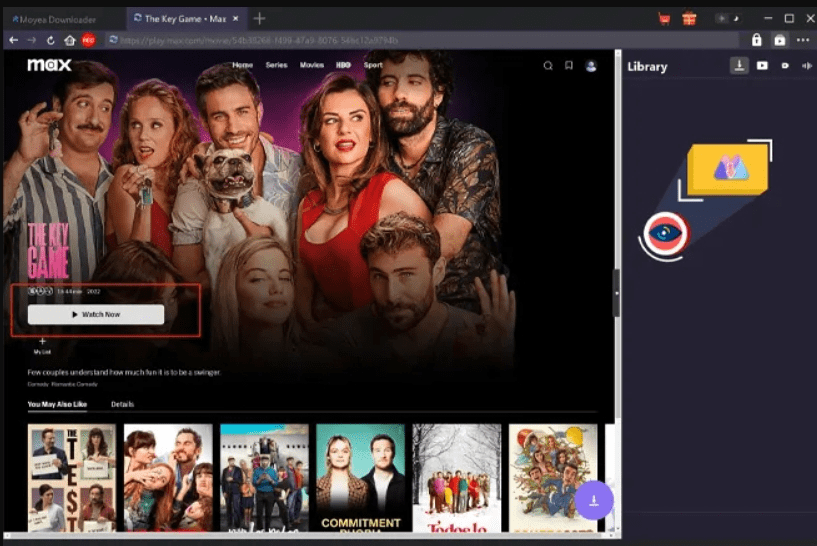Open the Movies menu on Max
Screen dimensions: 817x546
point(312,65)
